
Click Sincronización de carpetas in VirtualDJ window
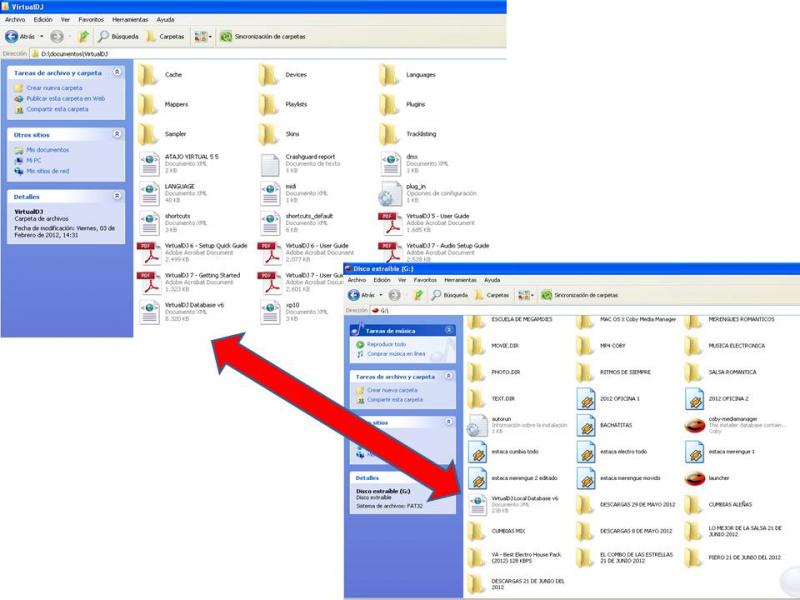click(263, 37)
